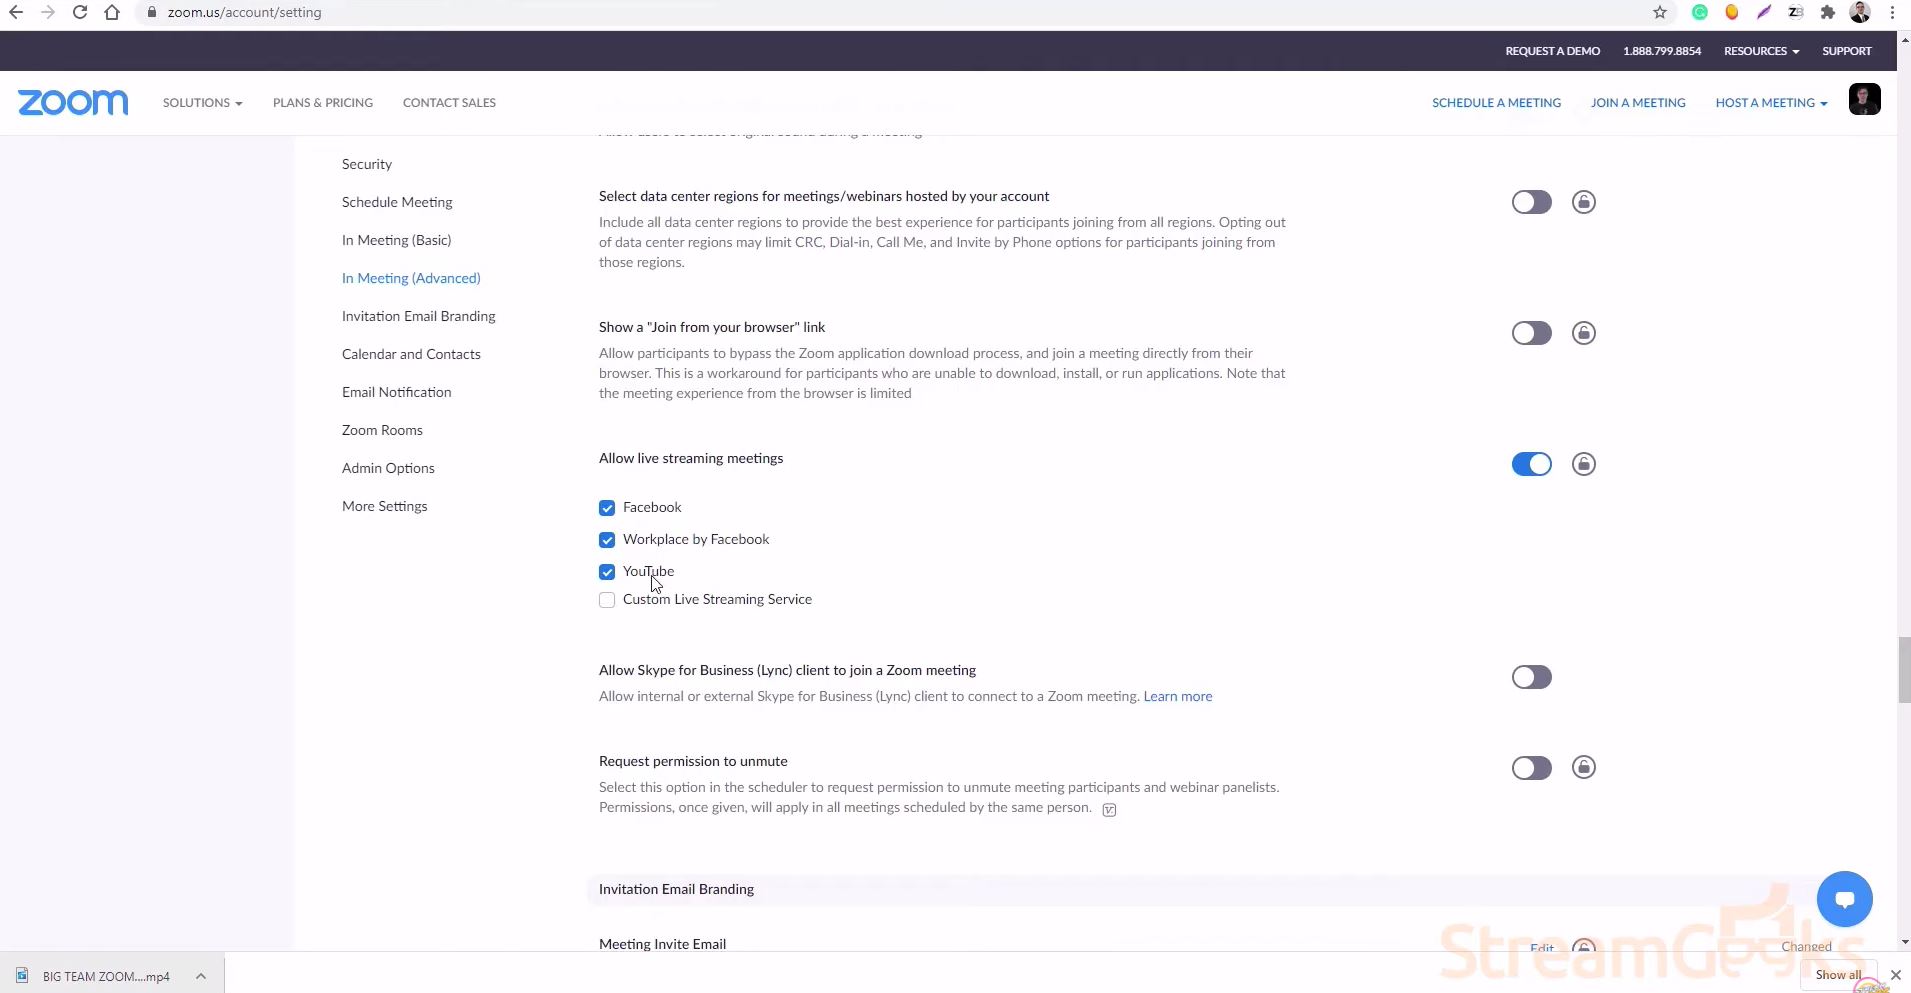Click the calendar icon after unmute description
Screen dimensions: 1911x993
pos(1109,809)
